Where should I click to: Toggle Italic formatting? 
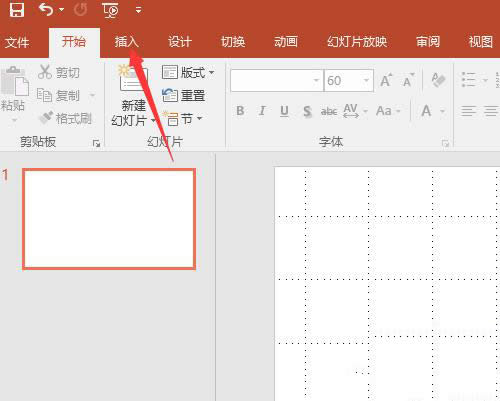[x=262, y=111]
